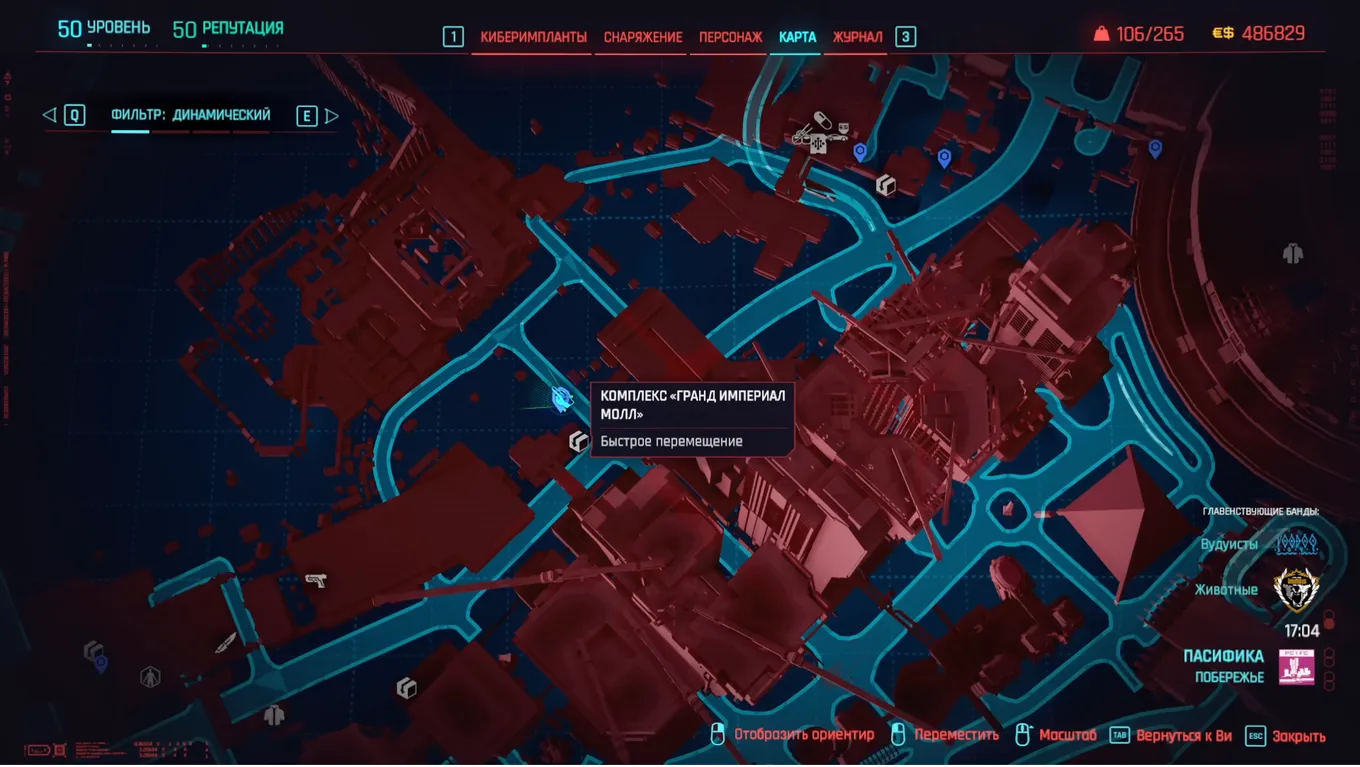Viewport: 1360px width, 767px height.
Task: Click the Q filter key hint
Action: [x=74, y=116]
